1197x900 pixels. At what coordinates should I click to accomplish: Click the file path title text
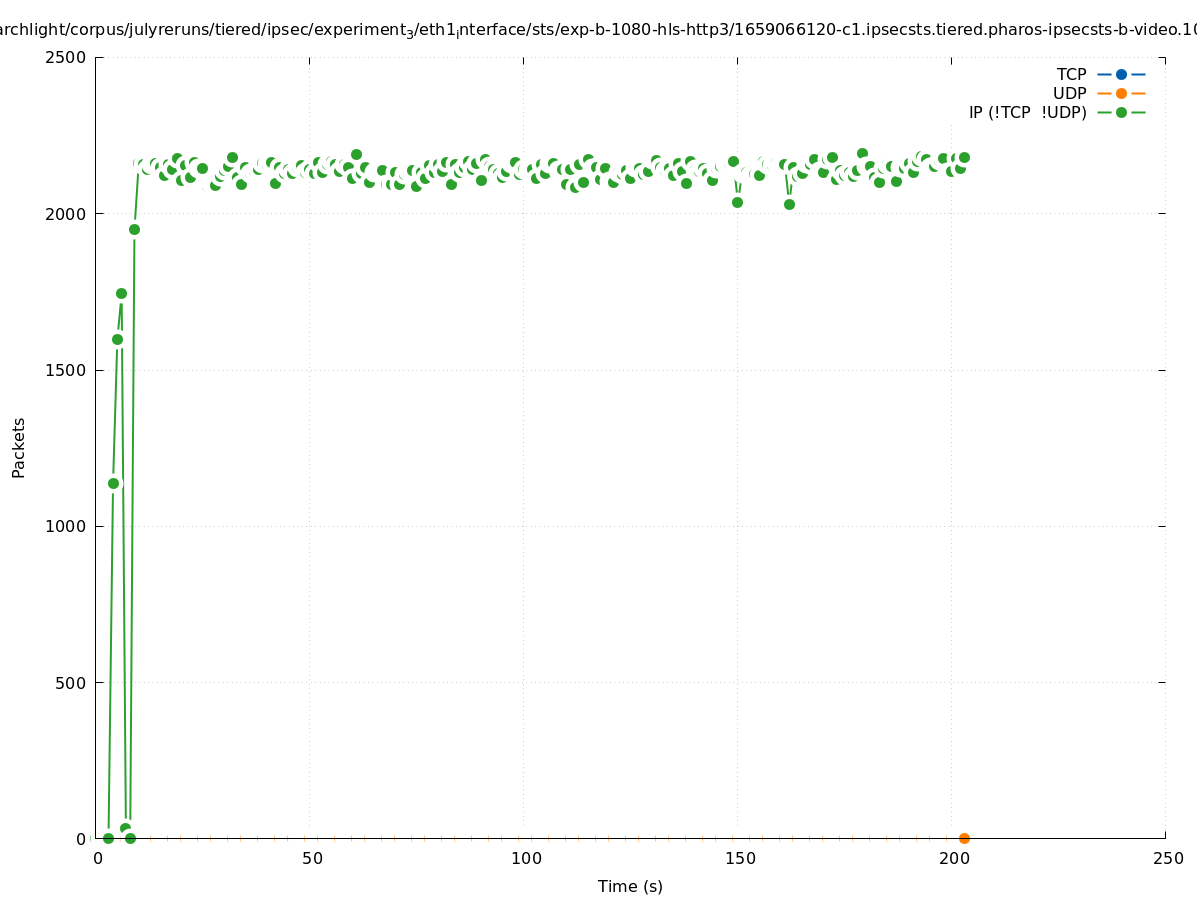(x=598, y=30)
